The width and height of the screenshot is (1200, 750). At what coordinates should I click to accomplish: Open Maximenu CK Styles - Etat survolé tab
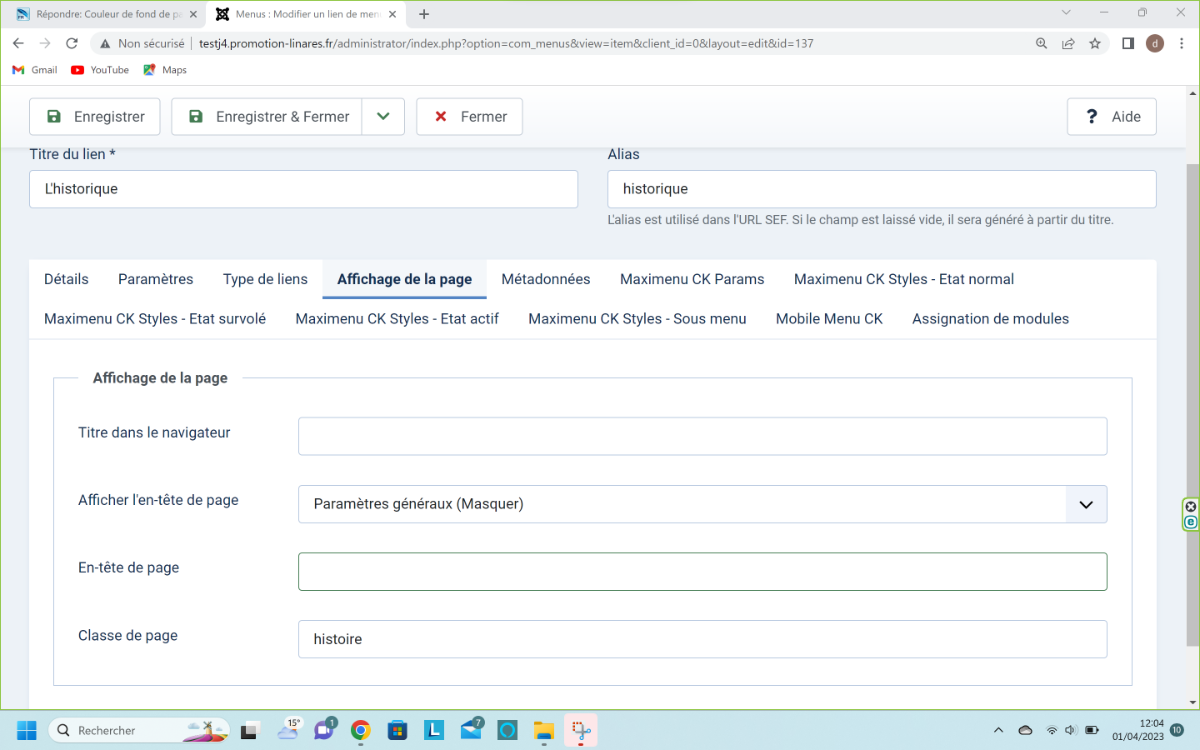[155, 319]
